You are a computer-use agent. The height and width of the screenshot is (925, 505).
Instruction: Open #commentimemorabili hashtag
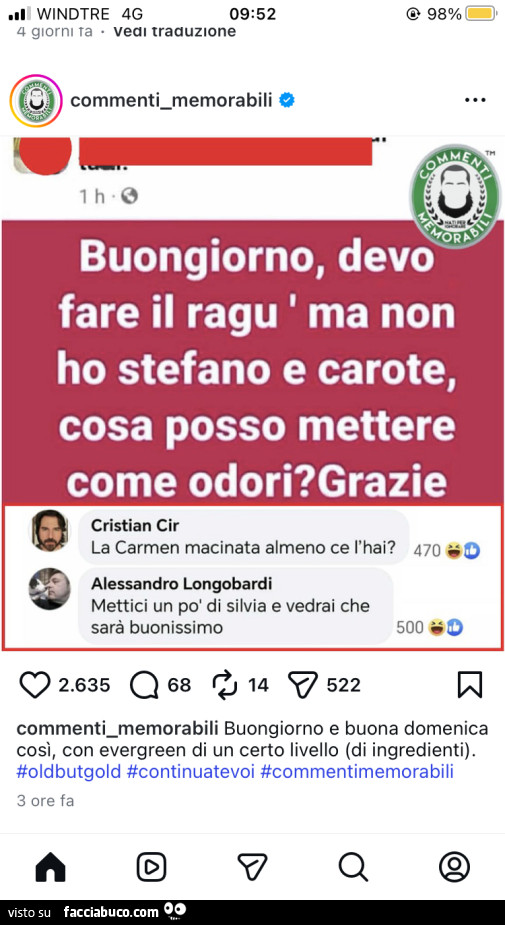point(356,771)
